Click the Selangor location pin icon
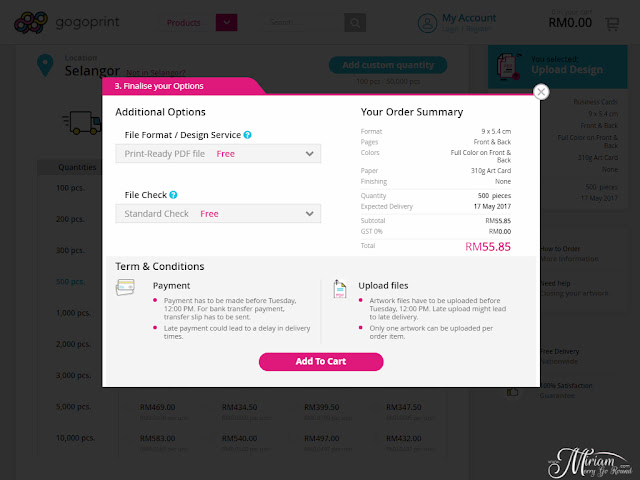This screenshot has width=640, height=480. pos(45,65)
